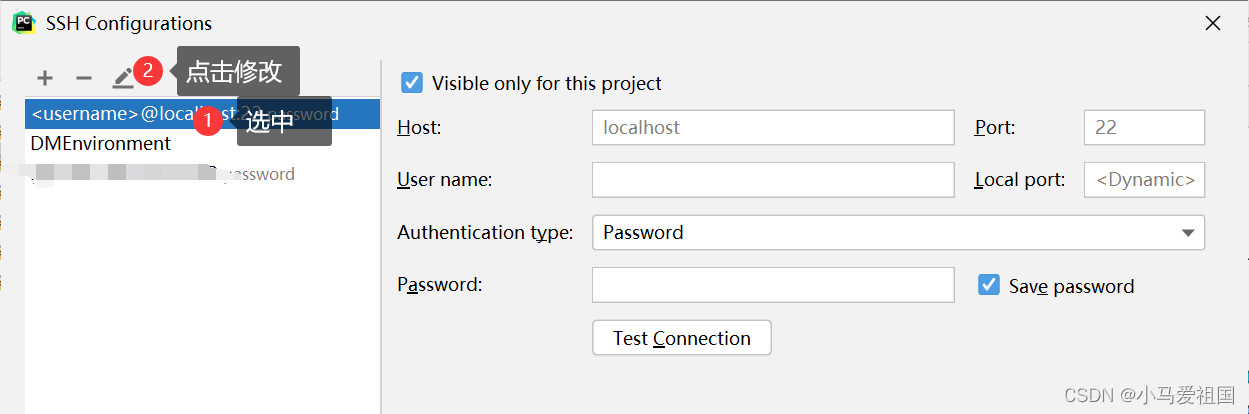The width and height of the screenshot is (1249, 414).
Task: Uncheck the Save password checkbox
Action: (989, 286)
